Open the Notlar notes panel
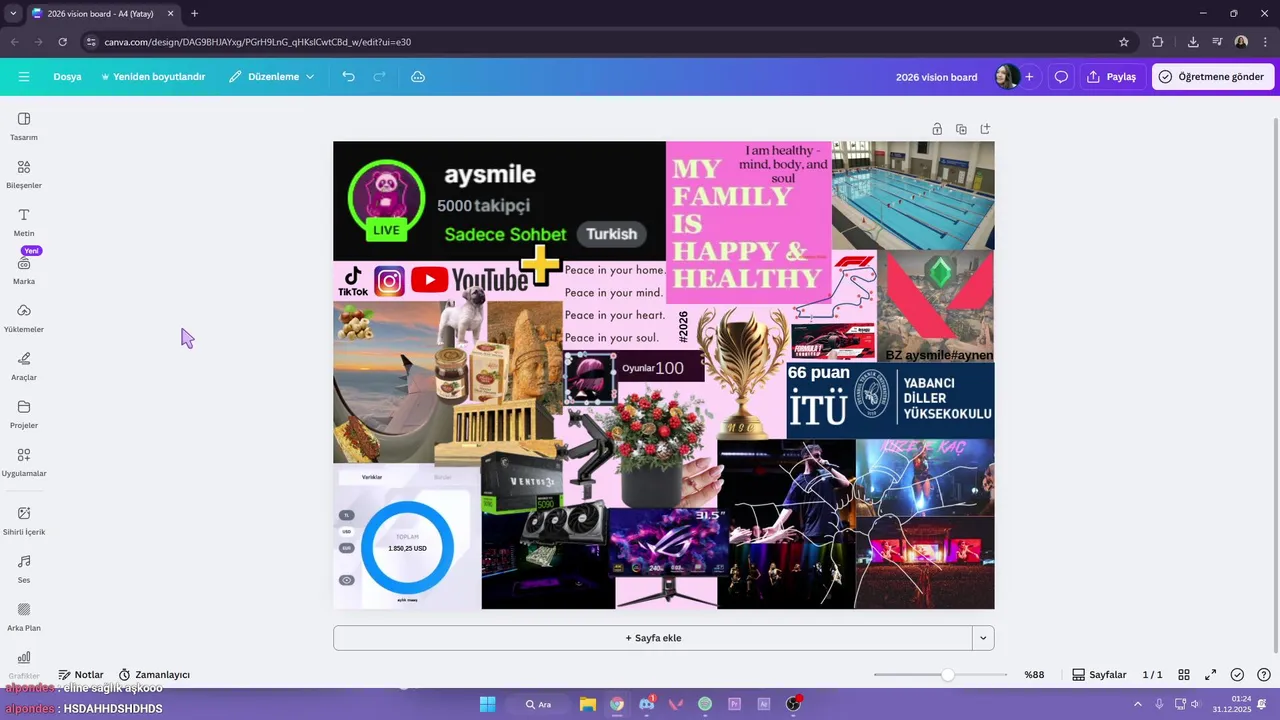 pyautogui.click(x=81, y=675)
